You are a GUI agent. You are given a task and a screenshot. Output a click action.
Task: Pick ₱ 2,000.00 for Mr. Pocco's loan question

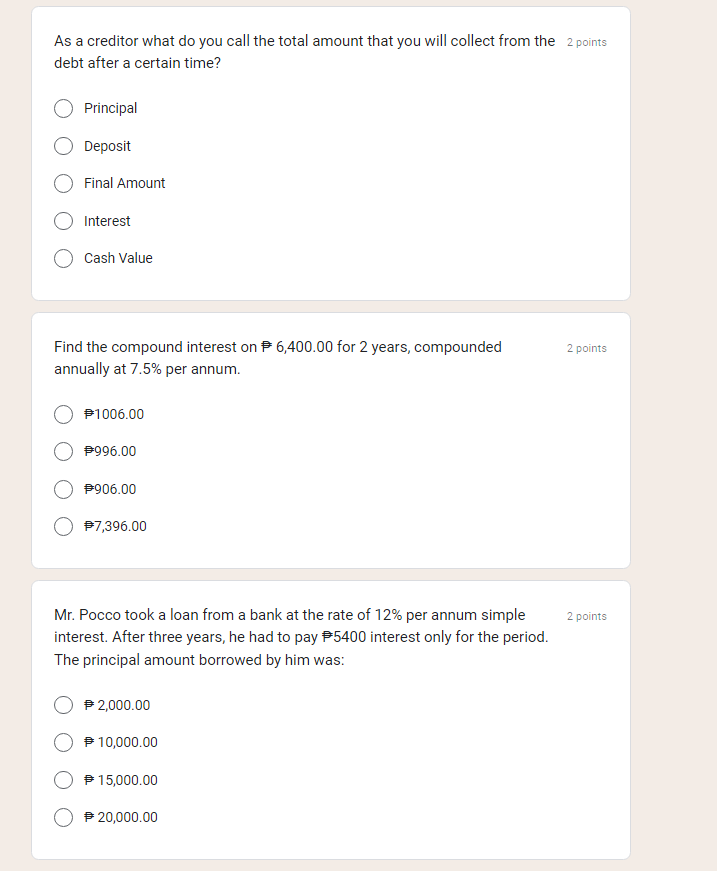63,705
